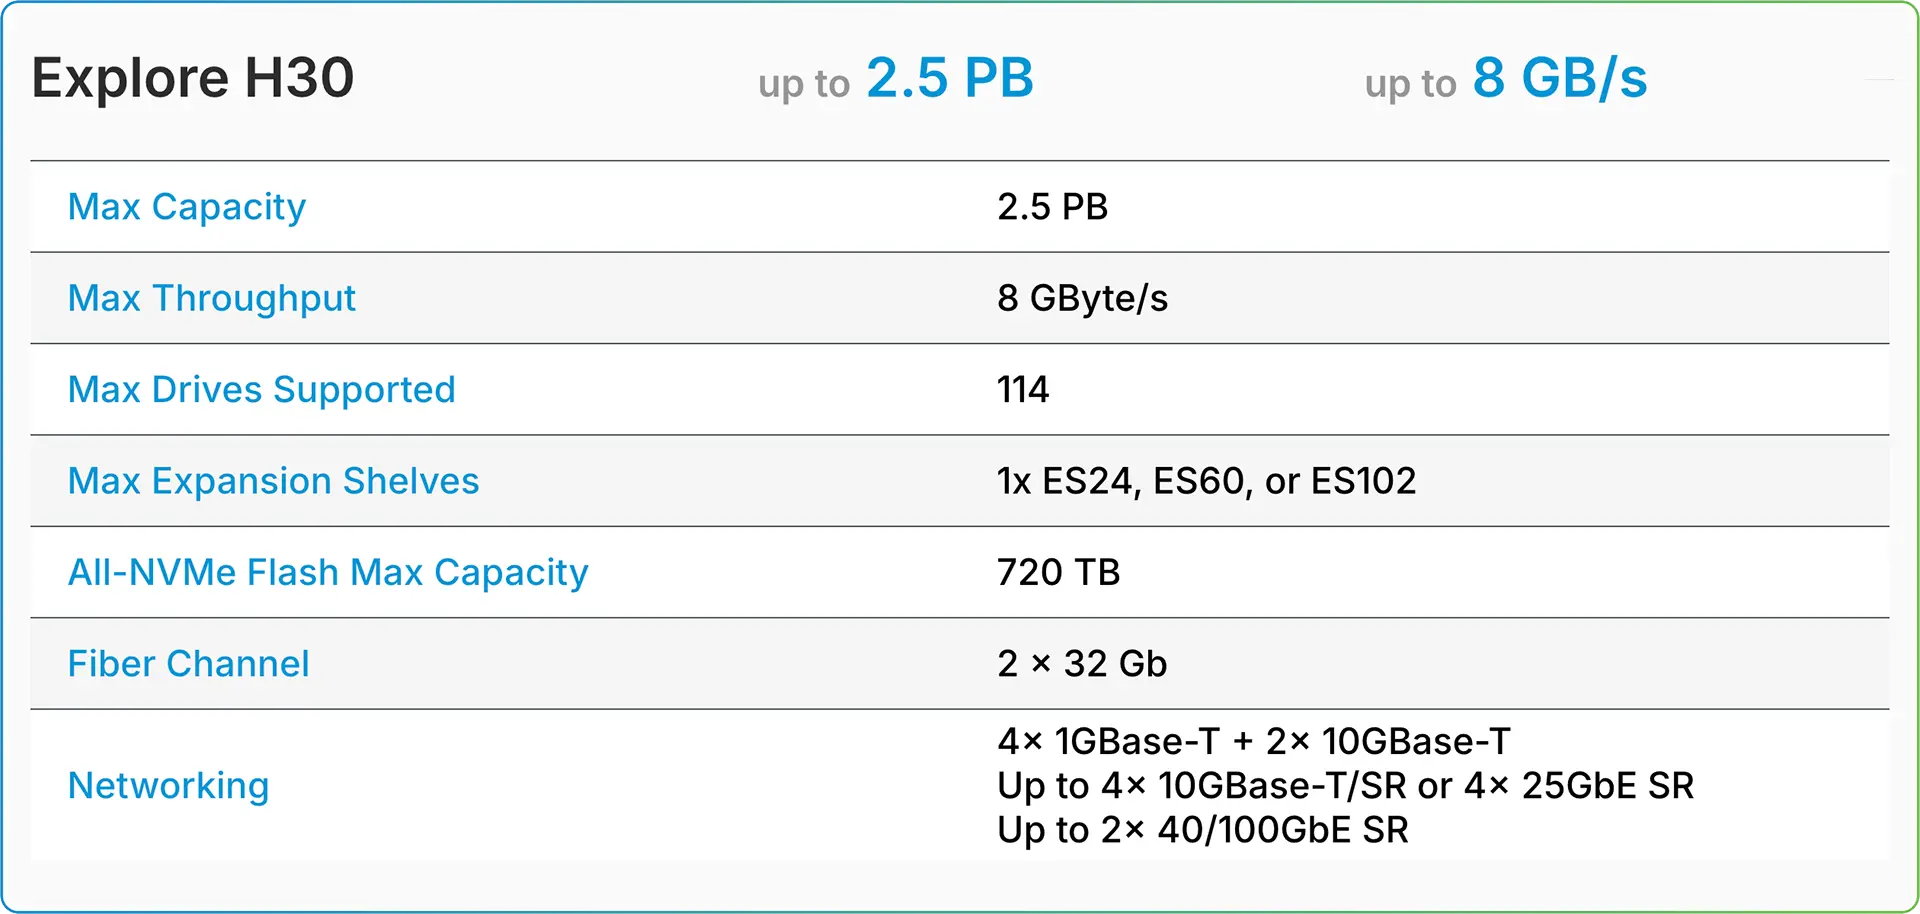Click the capacity "up to" text in header
Viewport: 1920px width, 914px height.
tap(804, 84)
